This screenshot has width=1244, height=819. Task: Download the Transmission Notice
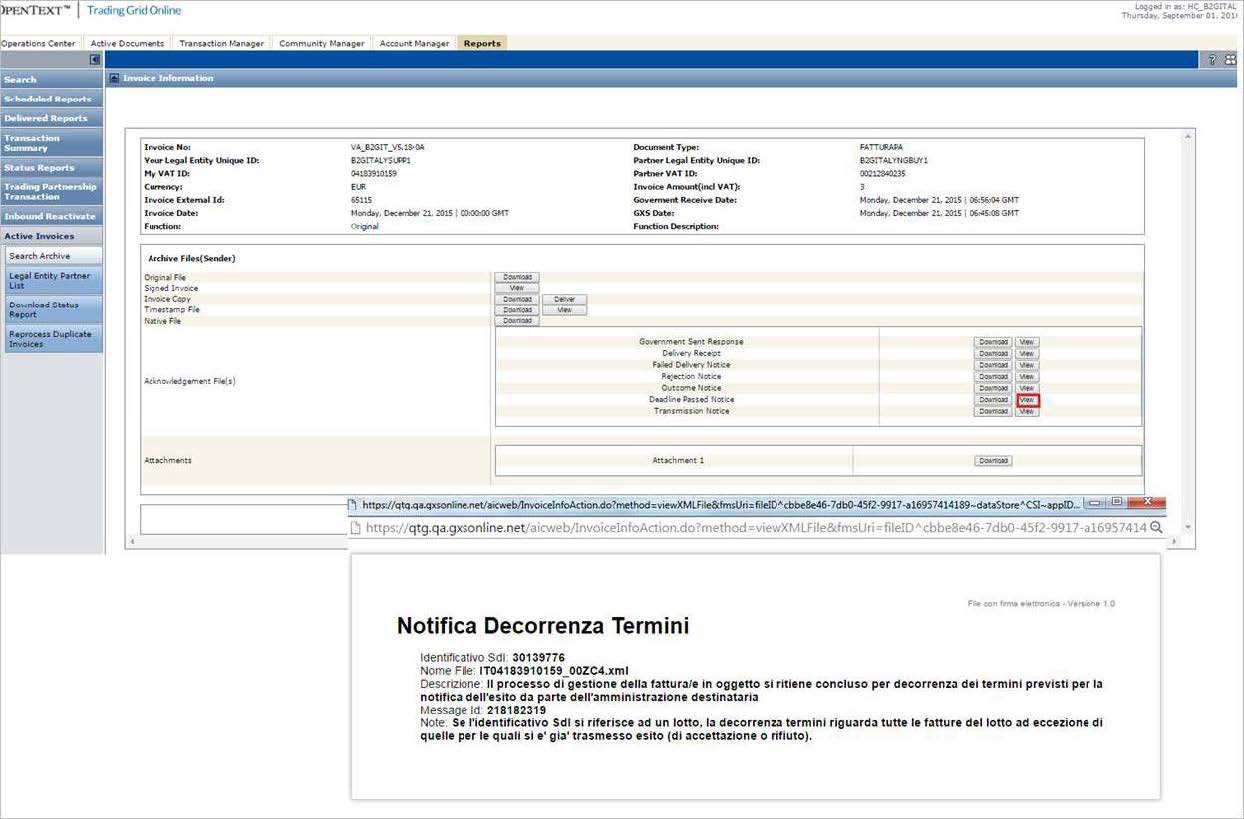coord(993,411)
